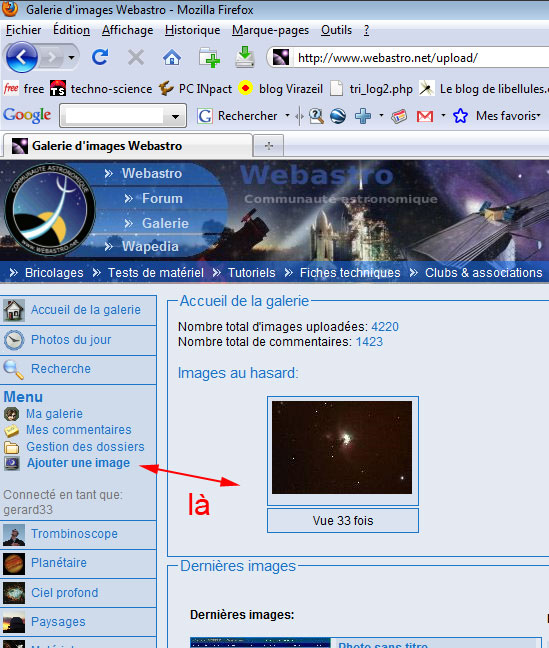Open the techno-science bookmark

tap(101, 88)
